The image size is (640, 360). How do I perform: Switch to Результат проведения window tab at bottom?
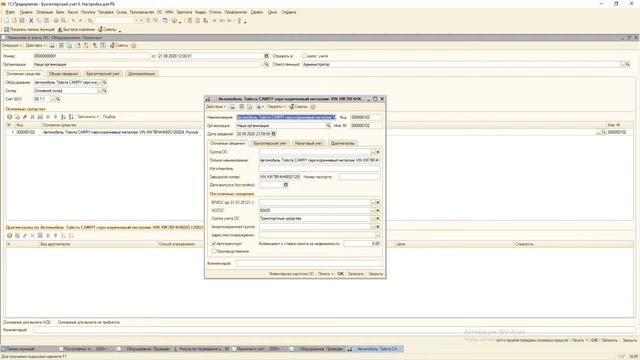201,349
